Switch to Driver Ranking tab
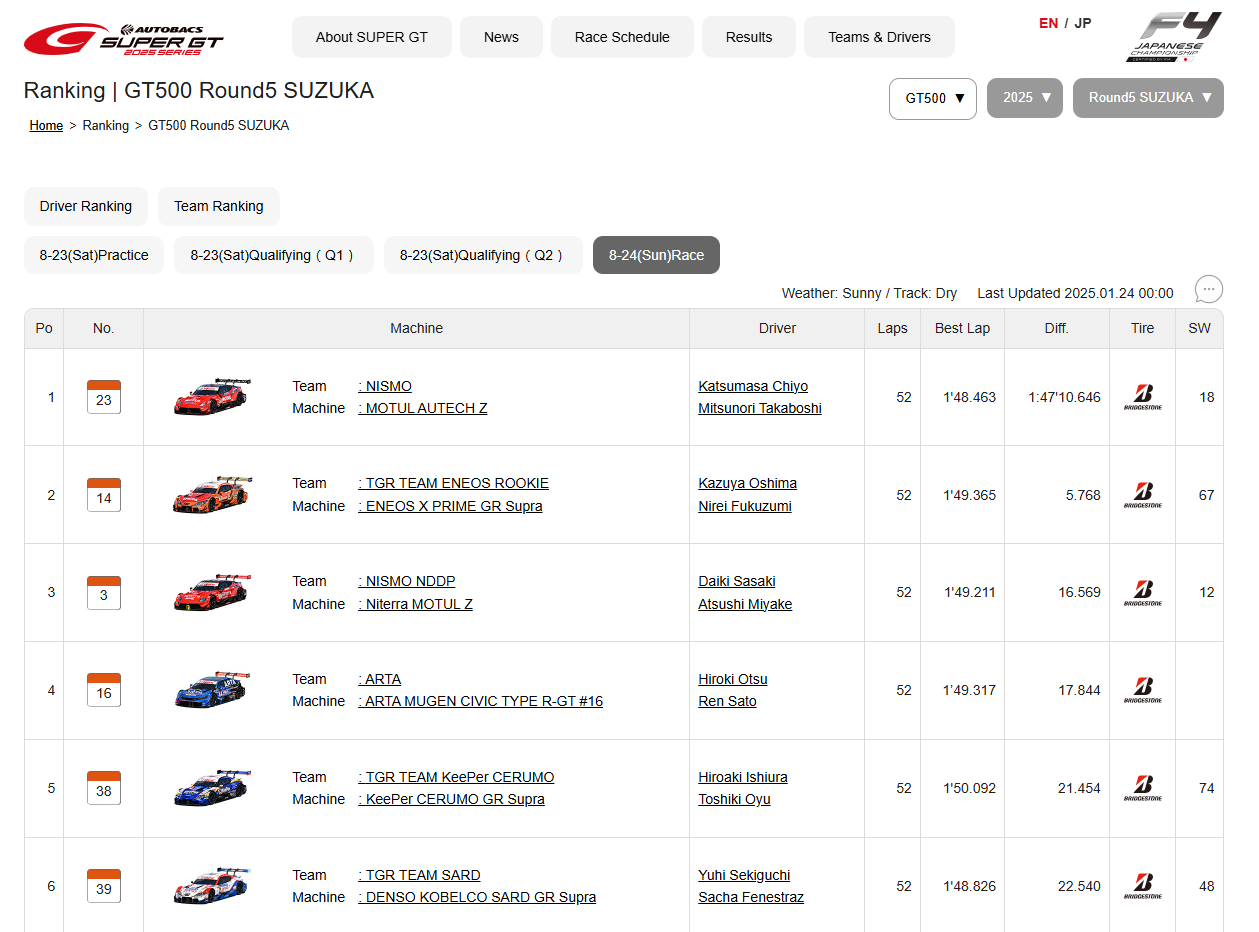 86,206
